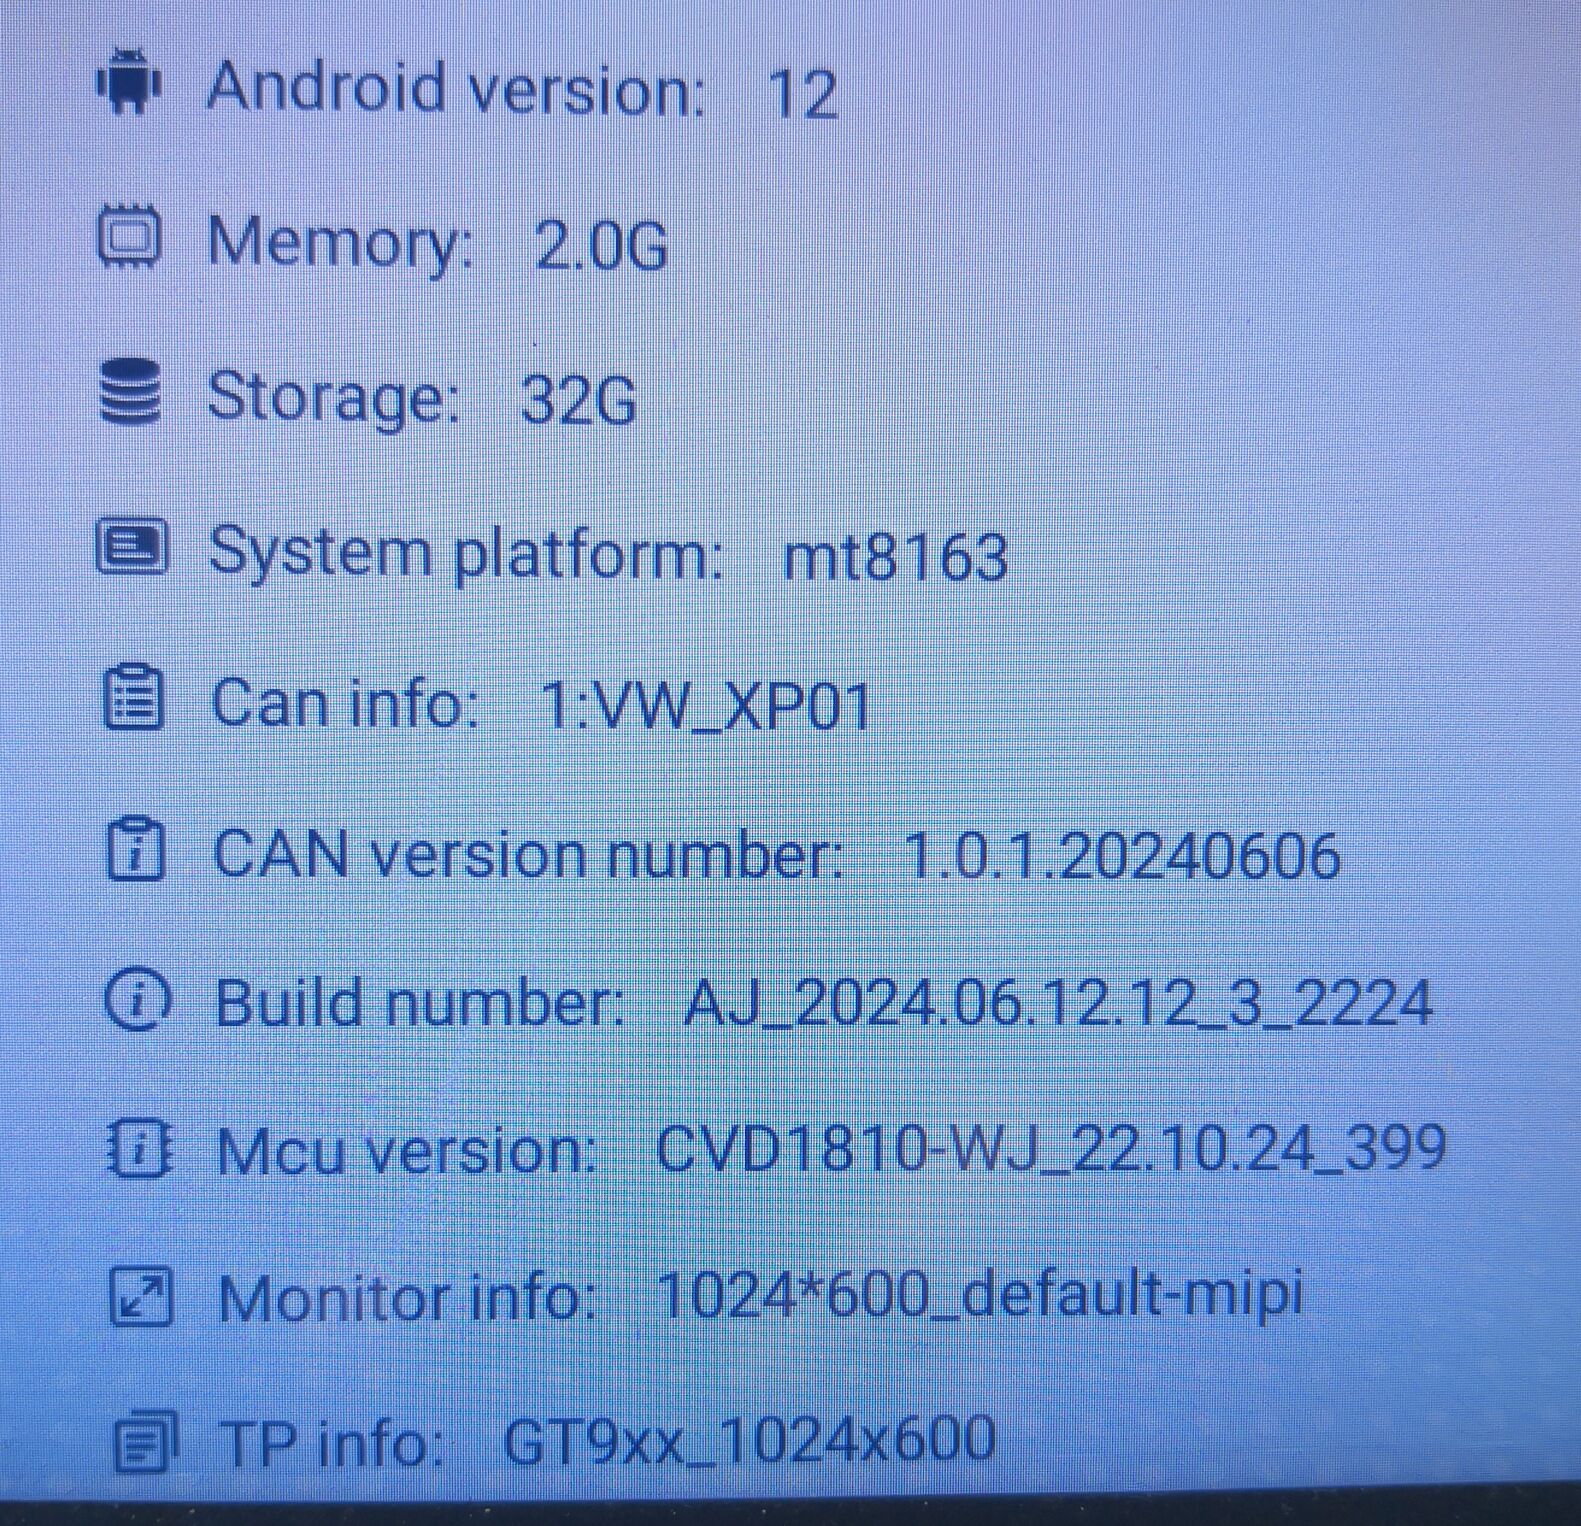Viewport: 1581px width, 1526px height.
Task: Select the Monitor info 1024*600_default-mipi value
Action: pos(980,1295)
